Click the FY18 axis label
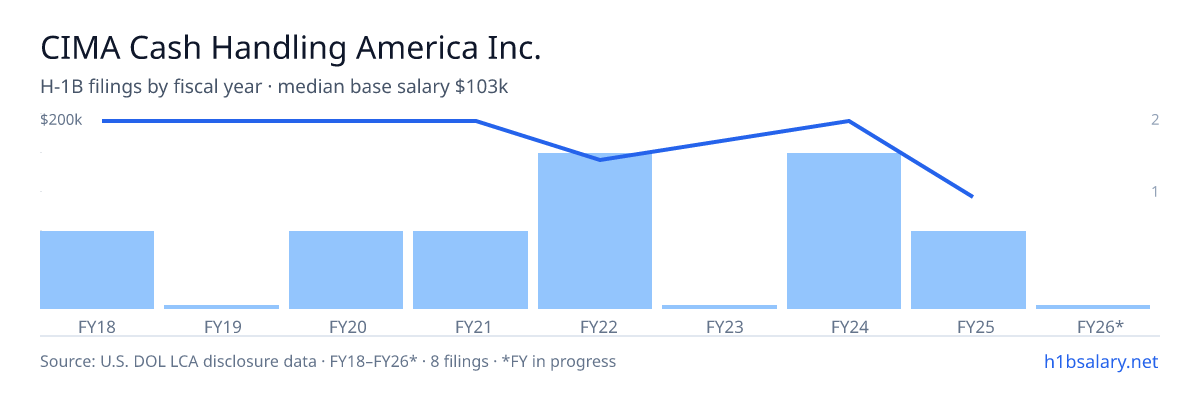The image size is (1200, 400). [97, 326]
